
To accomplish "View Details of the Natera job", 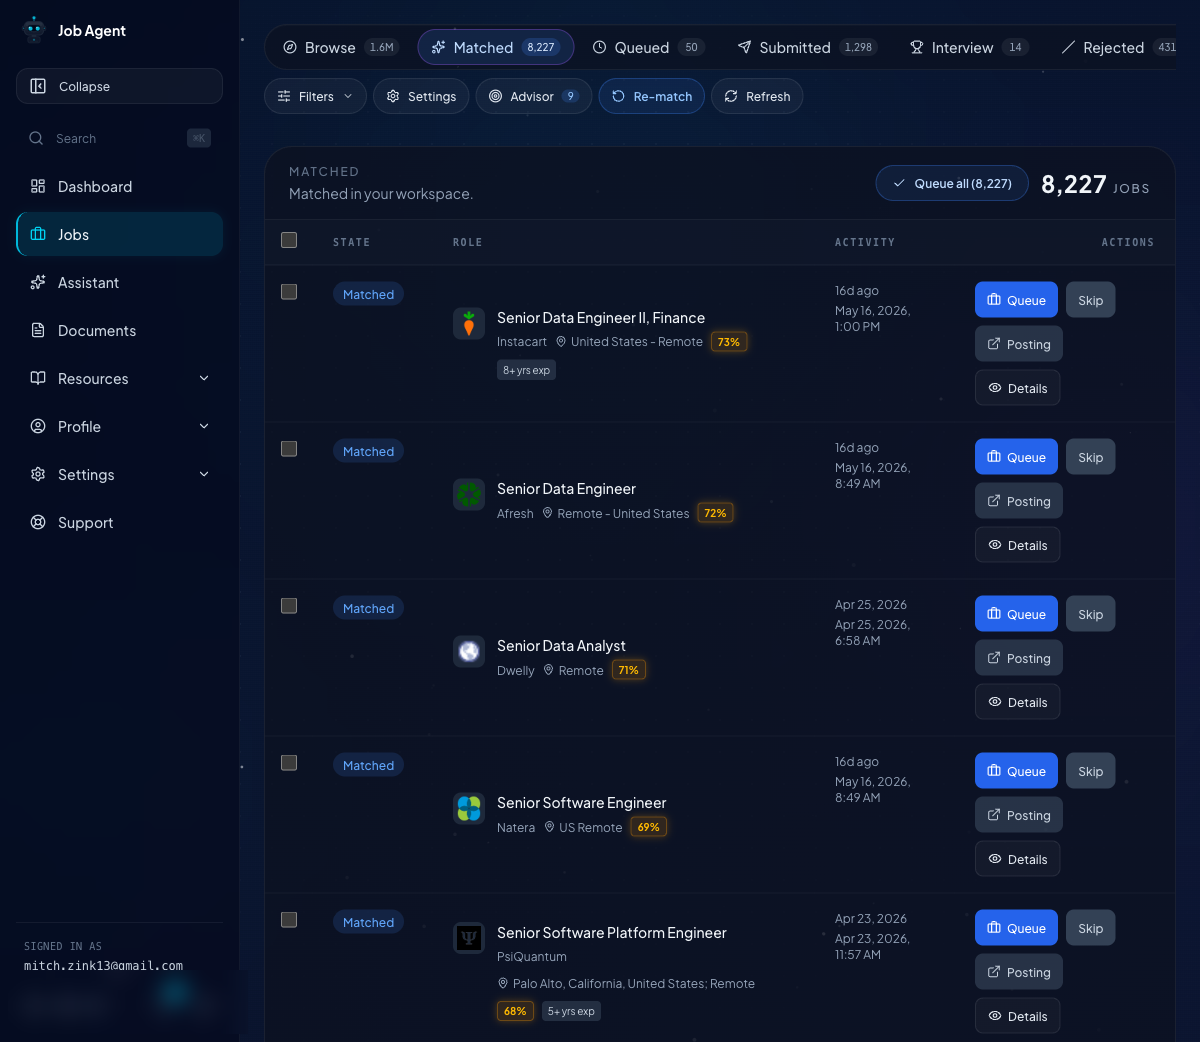I will pyautogui.click(x=1018, y=859).
